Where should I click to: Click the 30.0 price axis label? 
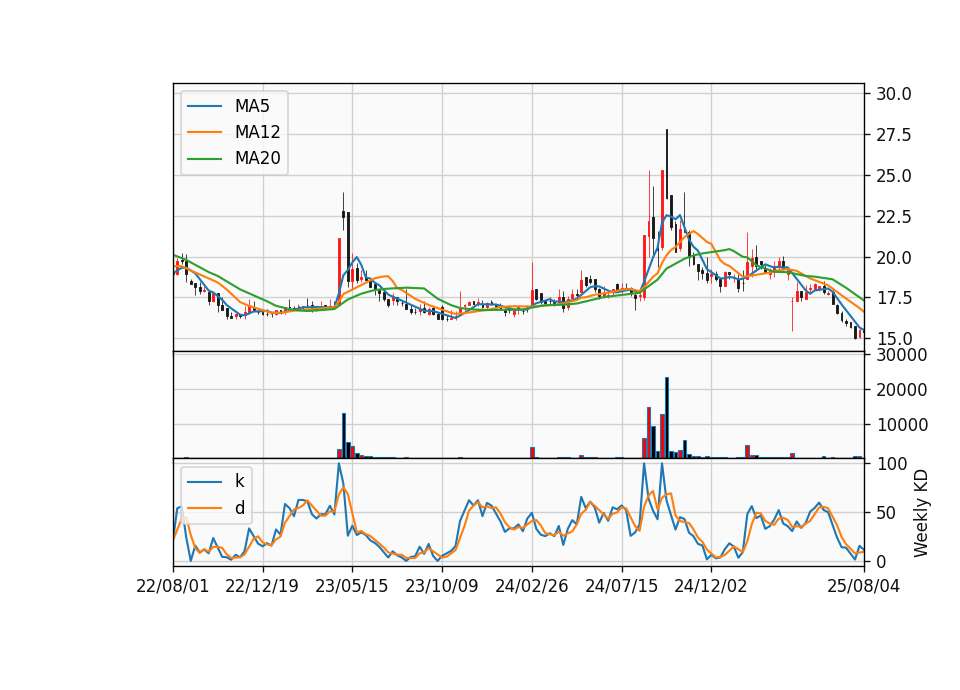894,94
